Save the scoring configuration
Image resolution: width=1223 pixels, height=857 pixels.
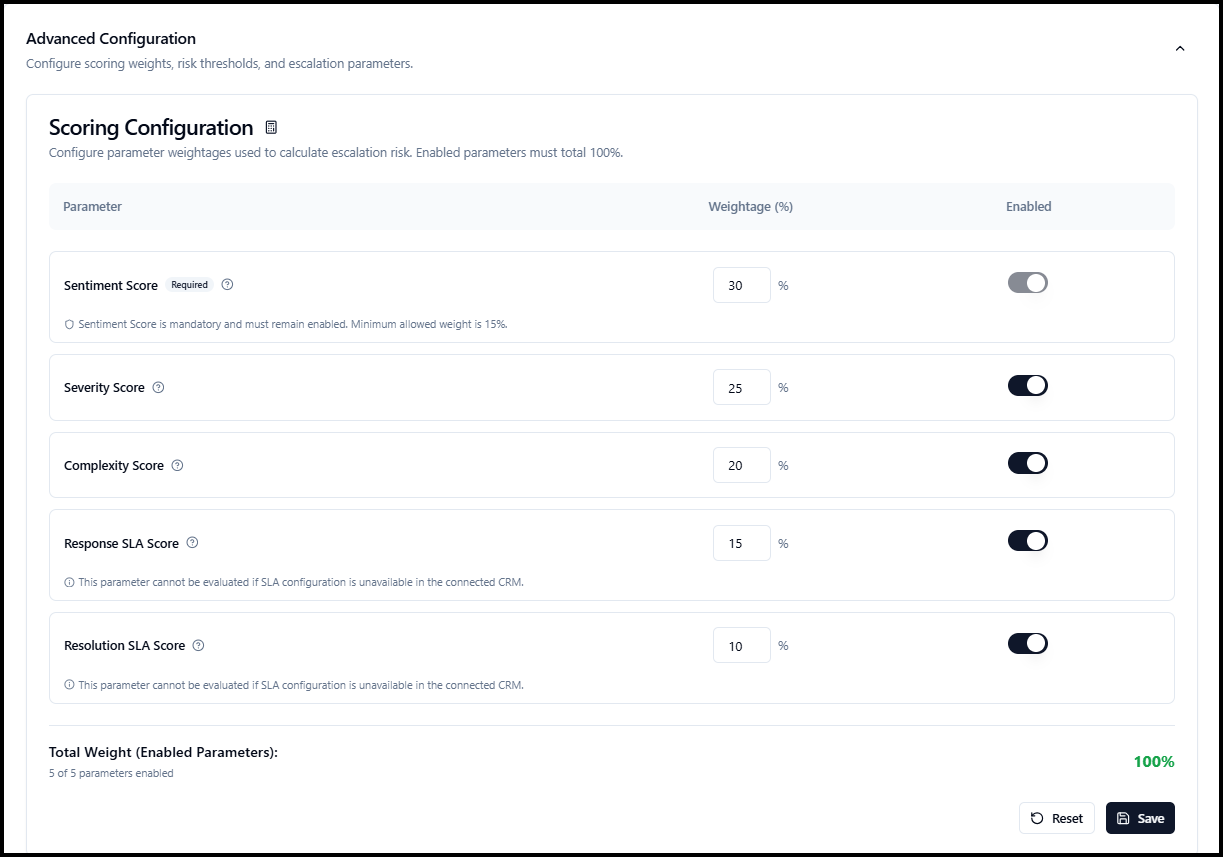(x=1140, y=818)
